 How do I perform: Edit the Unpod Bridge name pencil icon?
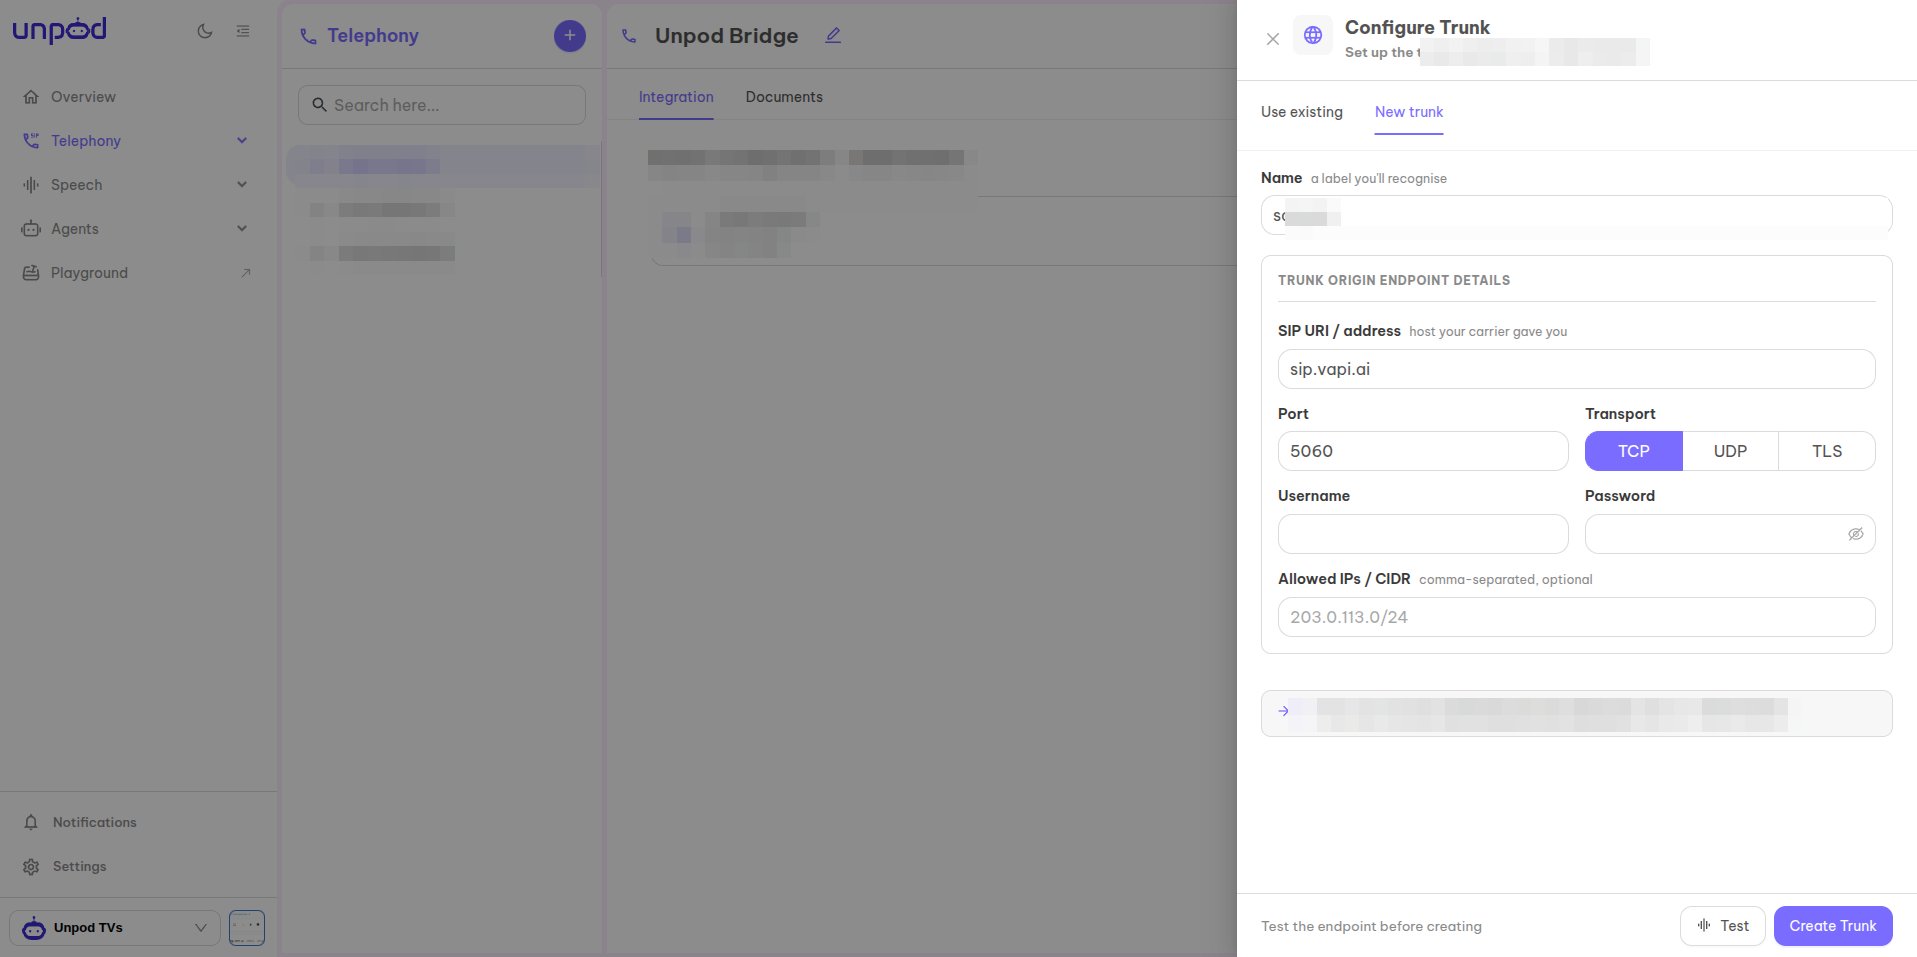click(833, 36)
